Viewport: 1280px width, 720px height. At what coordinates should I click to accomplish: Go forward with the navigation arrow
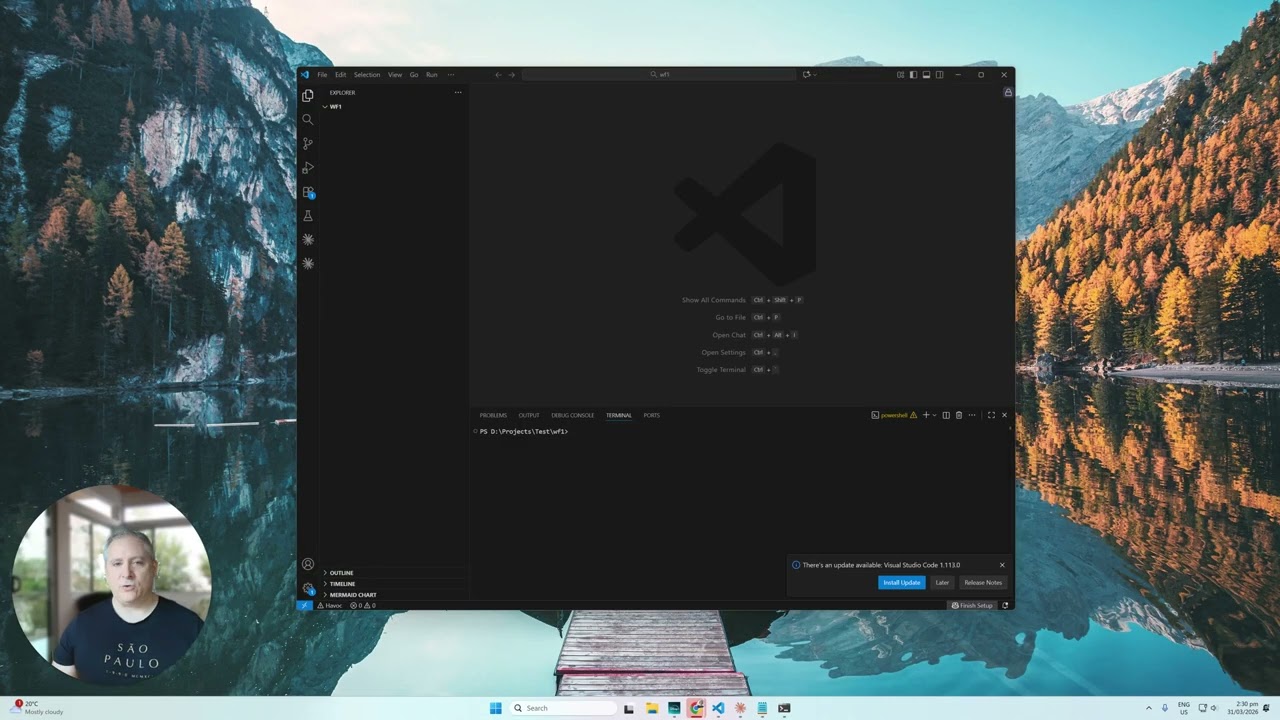point(512,74)
